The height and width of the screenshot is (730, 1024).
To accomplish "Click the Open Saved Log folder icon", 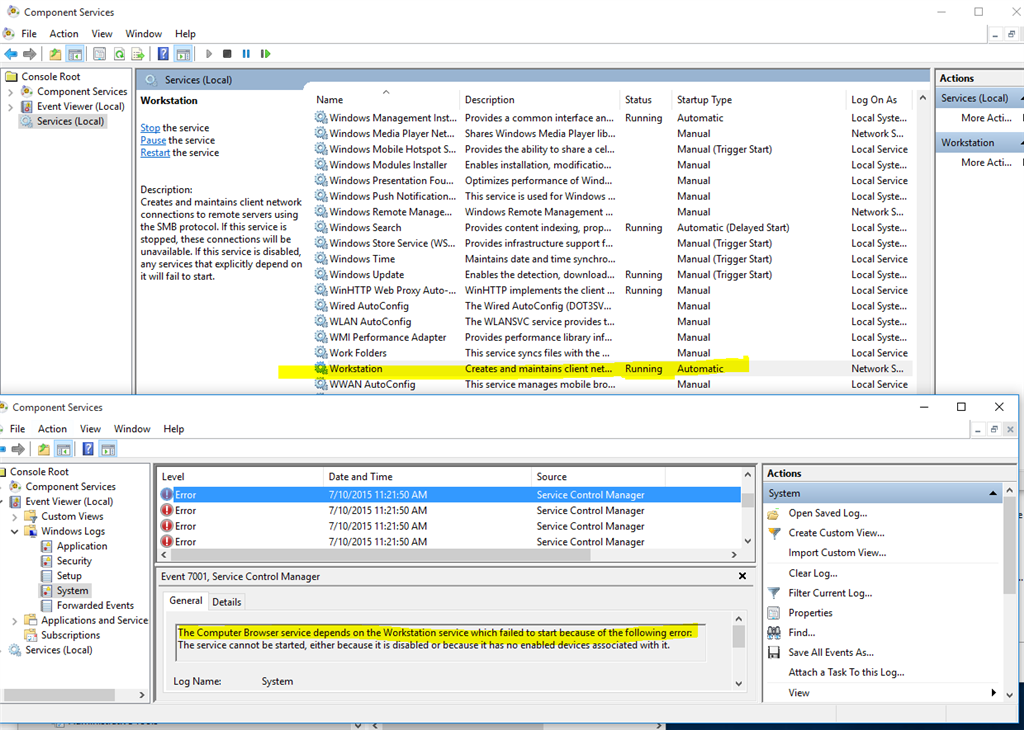I will coord(774,514).
